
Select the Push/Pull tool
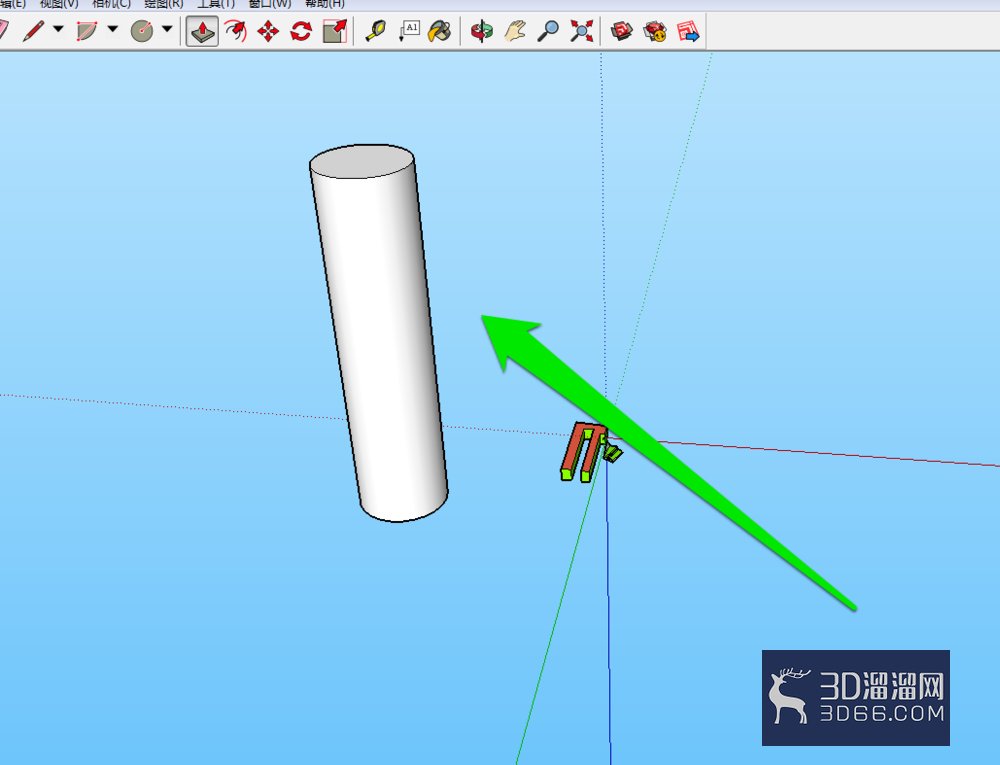coord(202,31)
